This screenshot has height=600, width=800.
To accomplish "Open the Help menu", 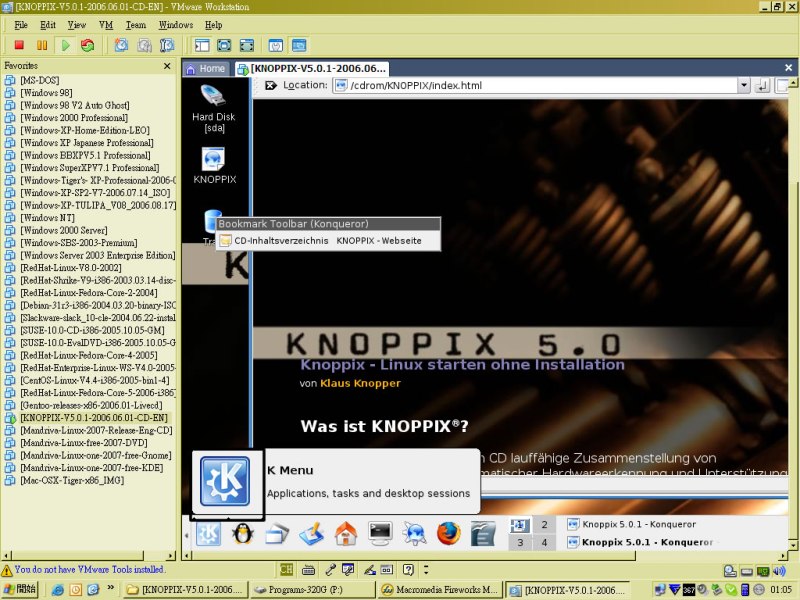I will 213,25.
